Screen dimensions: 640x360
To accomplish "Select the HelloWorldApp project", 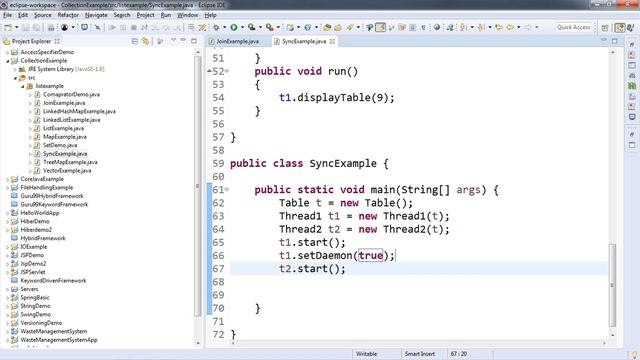I will point(40,213).
